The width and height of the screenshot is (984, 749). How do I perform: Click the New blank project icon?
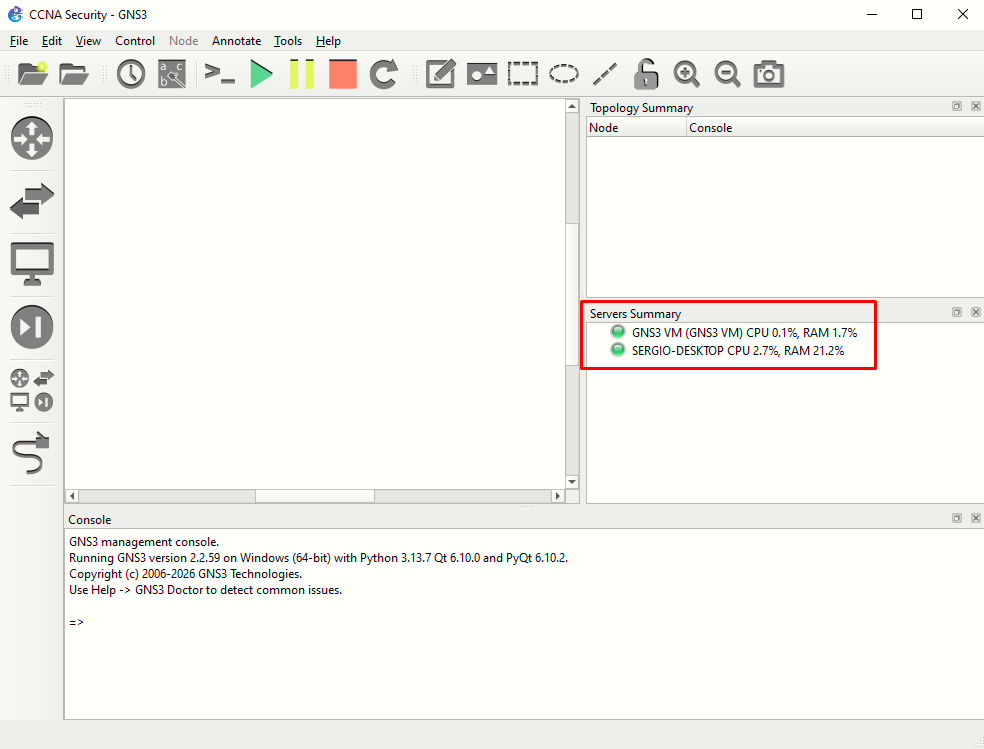point(33,74)
